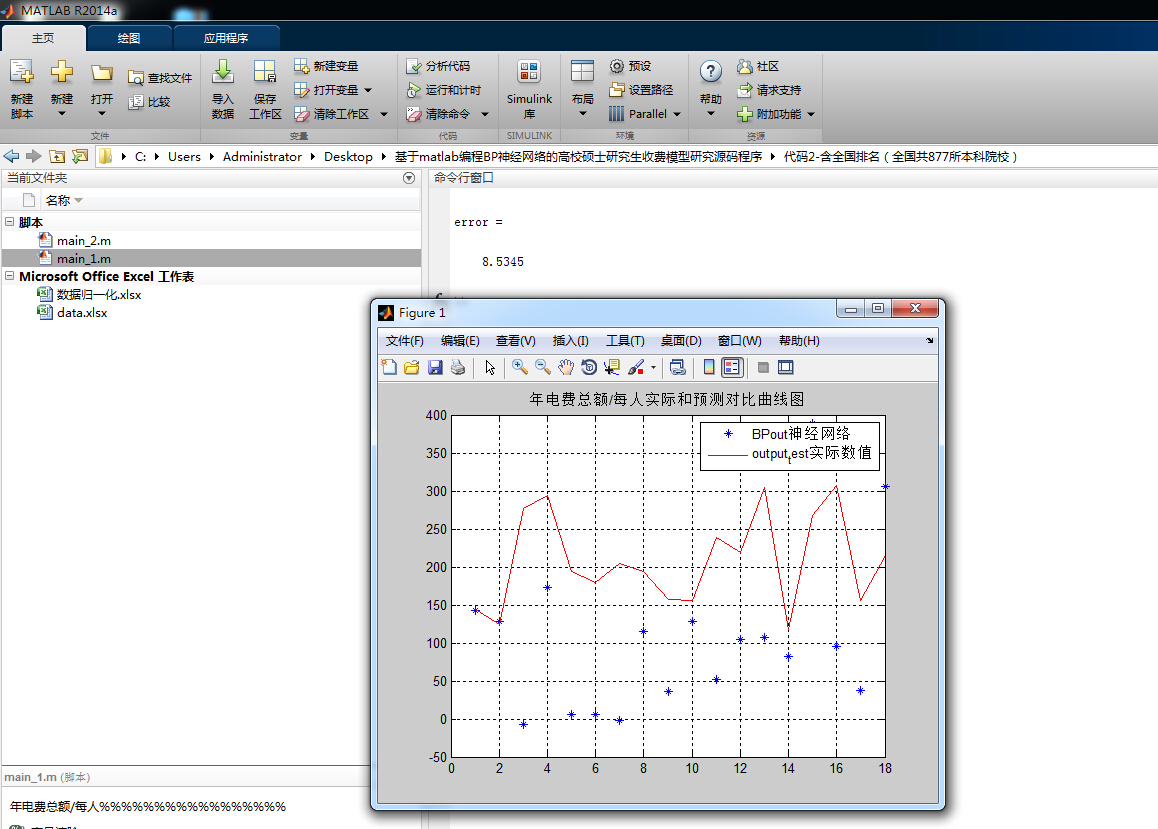Click Save Figure icon in Figure 1 toolbar
Viewport: 1158px width, 829px height.
(435, 367)
